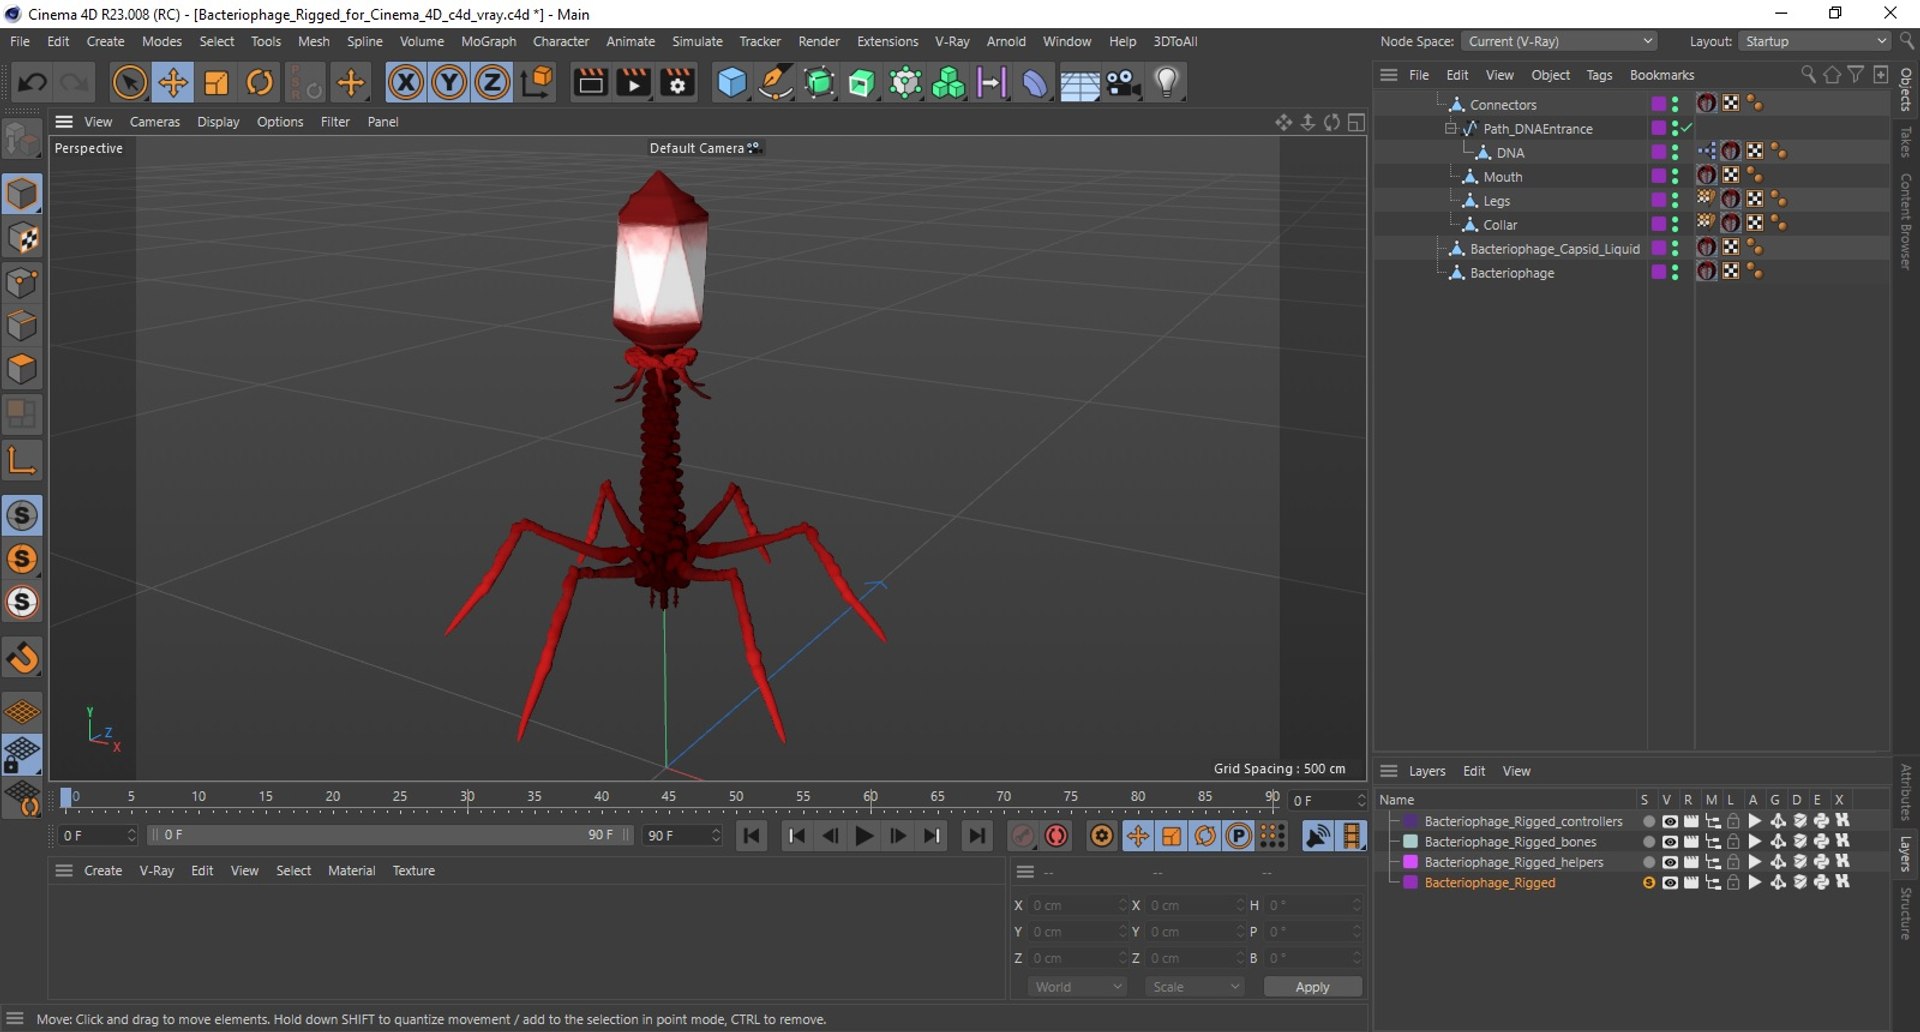Go to end of animation
The width and height of the screenshot is (1920, 1032).
pos(977,836)
